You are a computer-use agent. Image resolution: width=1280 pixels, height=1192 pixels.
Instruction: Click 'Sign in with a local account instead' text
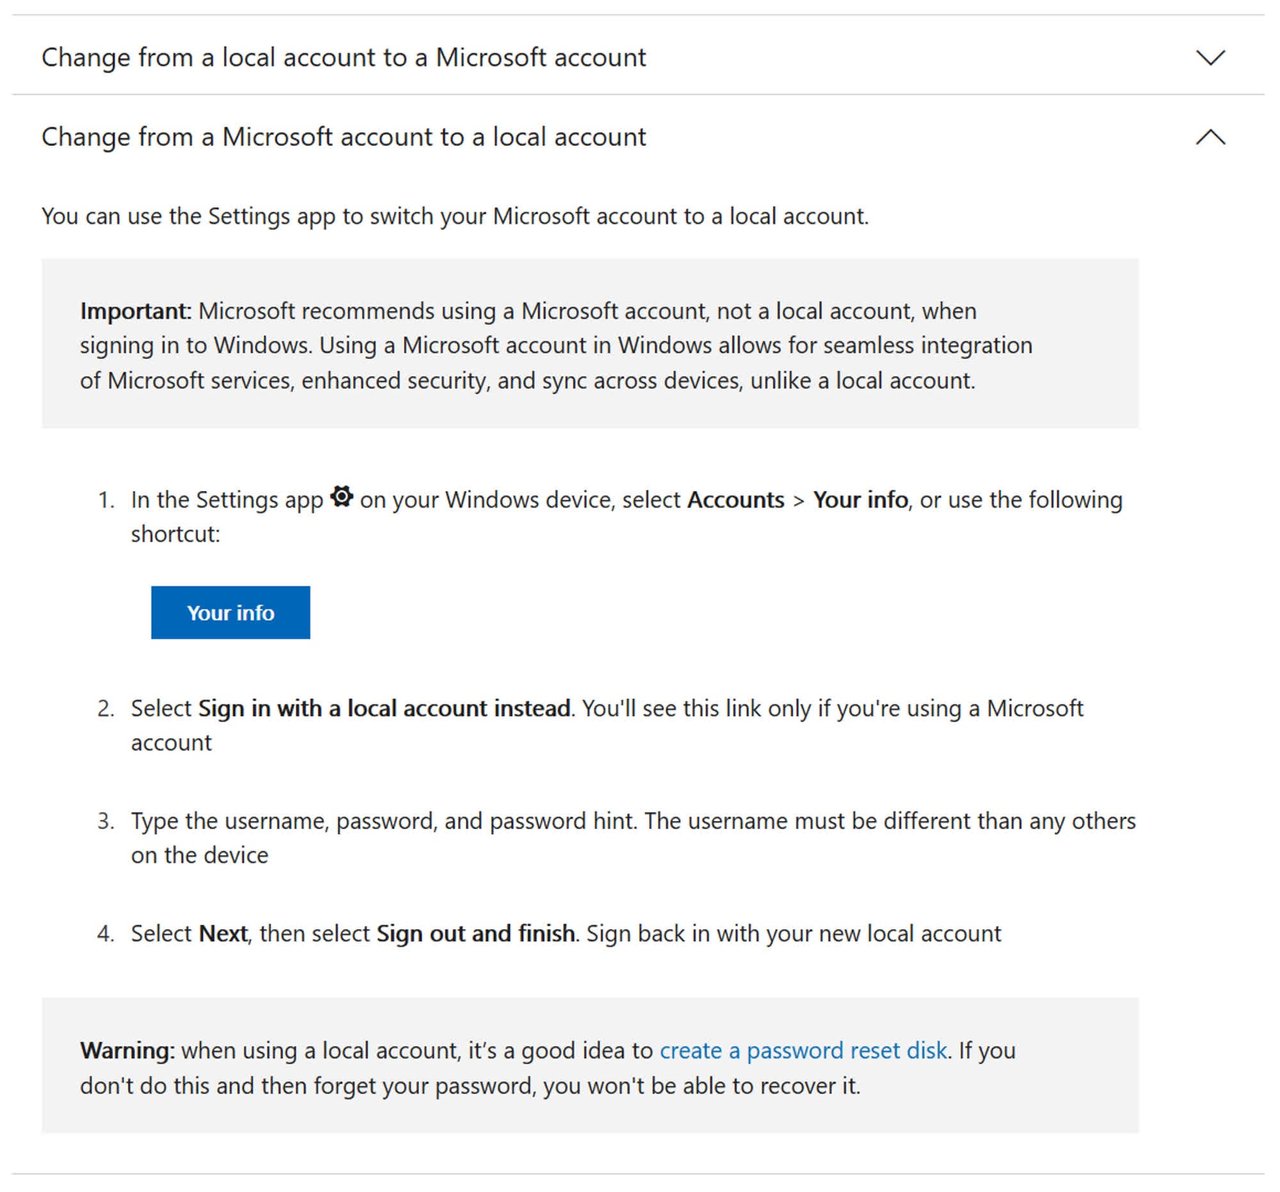click(x=385, y=708)
